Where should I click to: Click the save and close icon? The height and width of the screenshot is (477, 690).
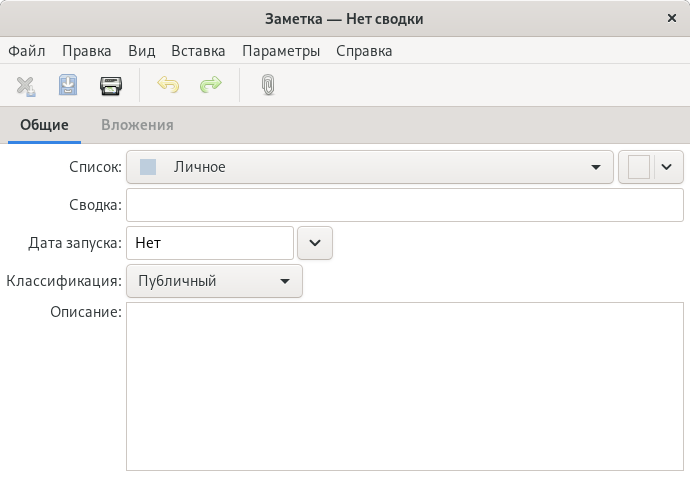tap(68, 85)
